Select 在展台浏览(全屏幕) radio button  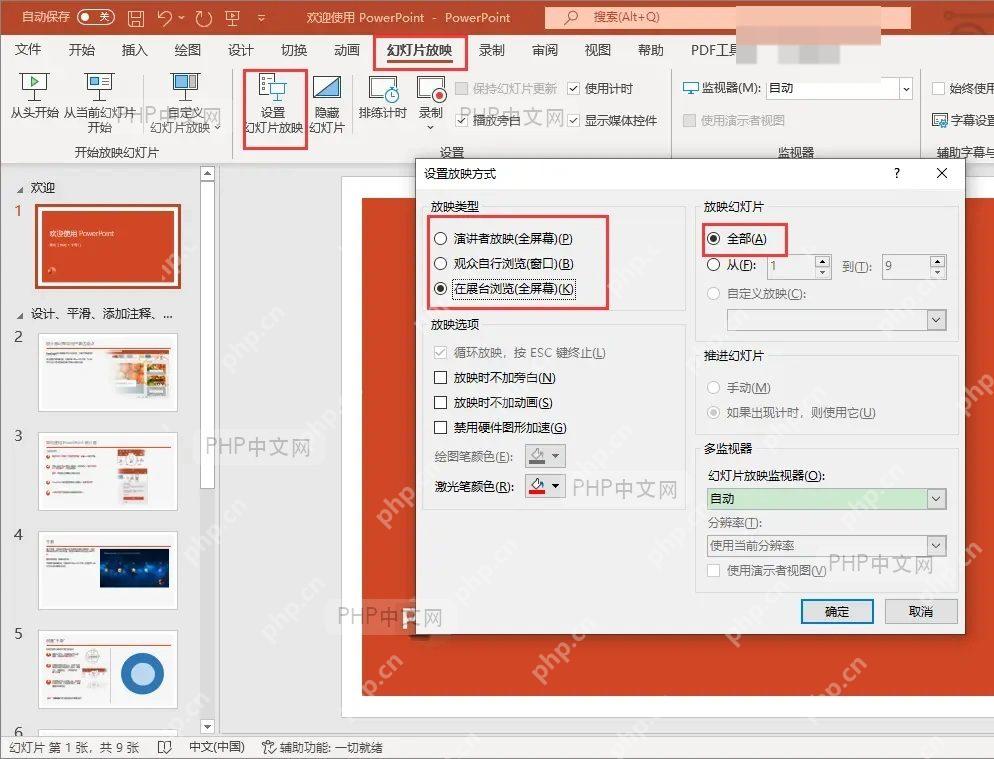(441, 289)
